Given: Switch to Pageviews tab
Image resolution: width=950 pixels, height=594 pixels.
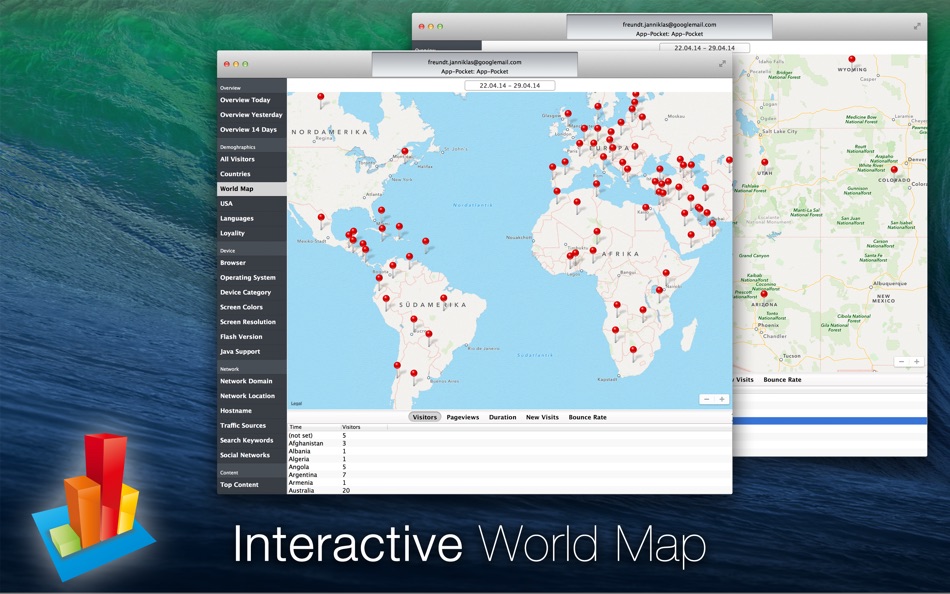Looking at the screenshot, I should point(463,417).
